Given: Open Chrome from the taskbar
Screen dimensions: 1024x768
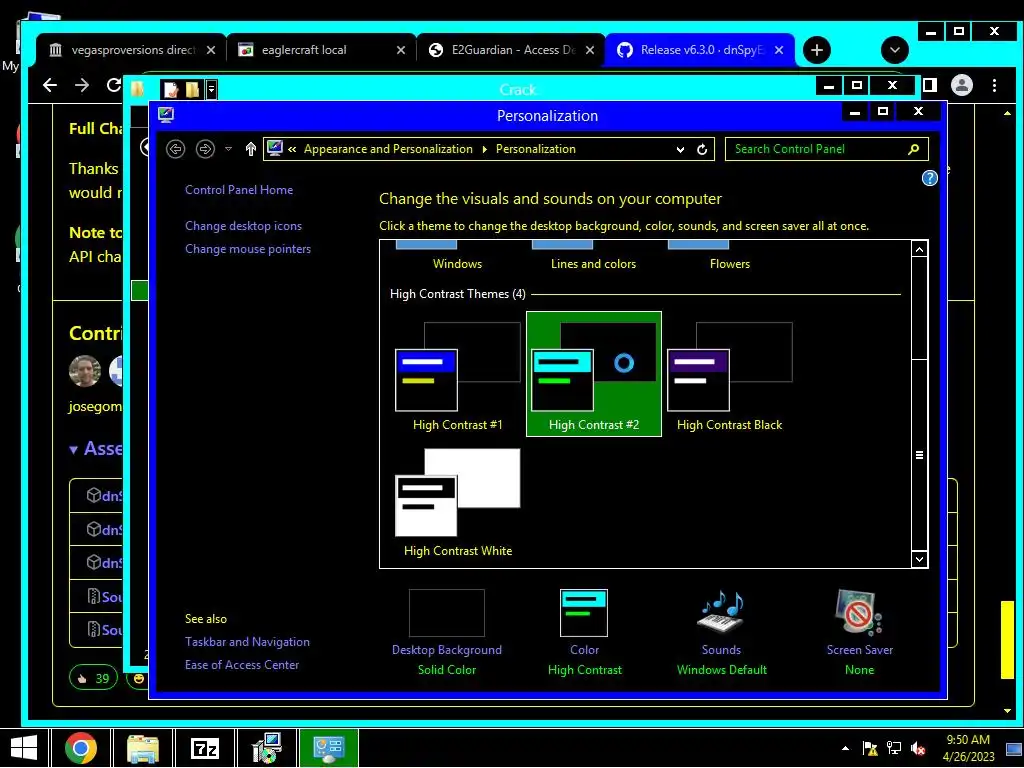Looking at the screenshot, I should tap(81, 748).
